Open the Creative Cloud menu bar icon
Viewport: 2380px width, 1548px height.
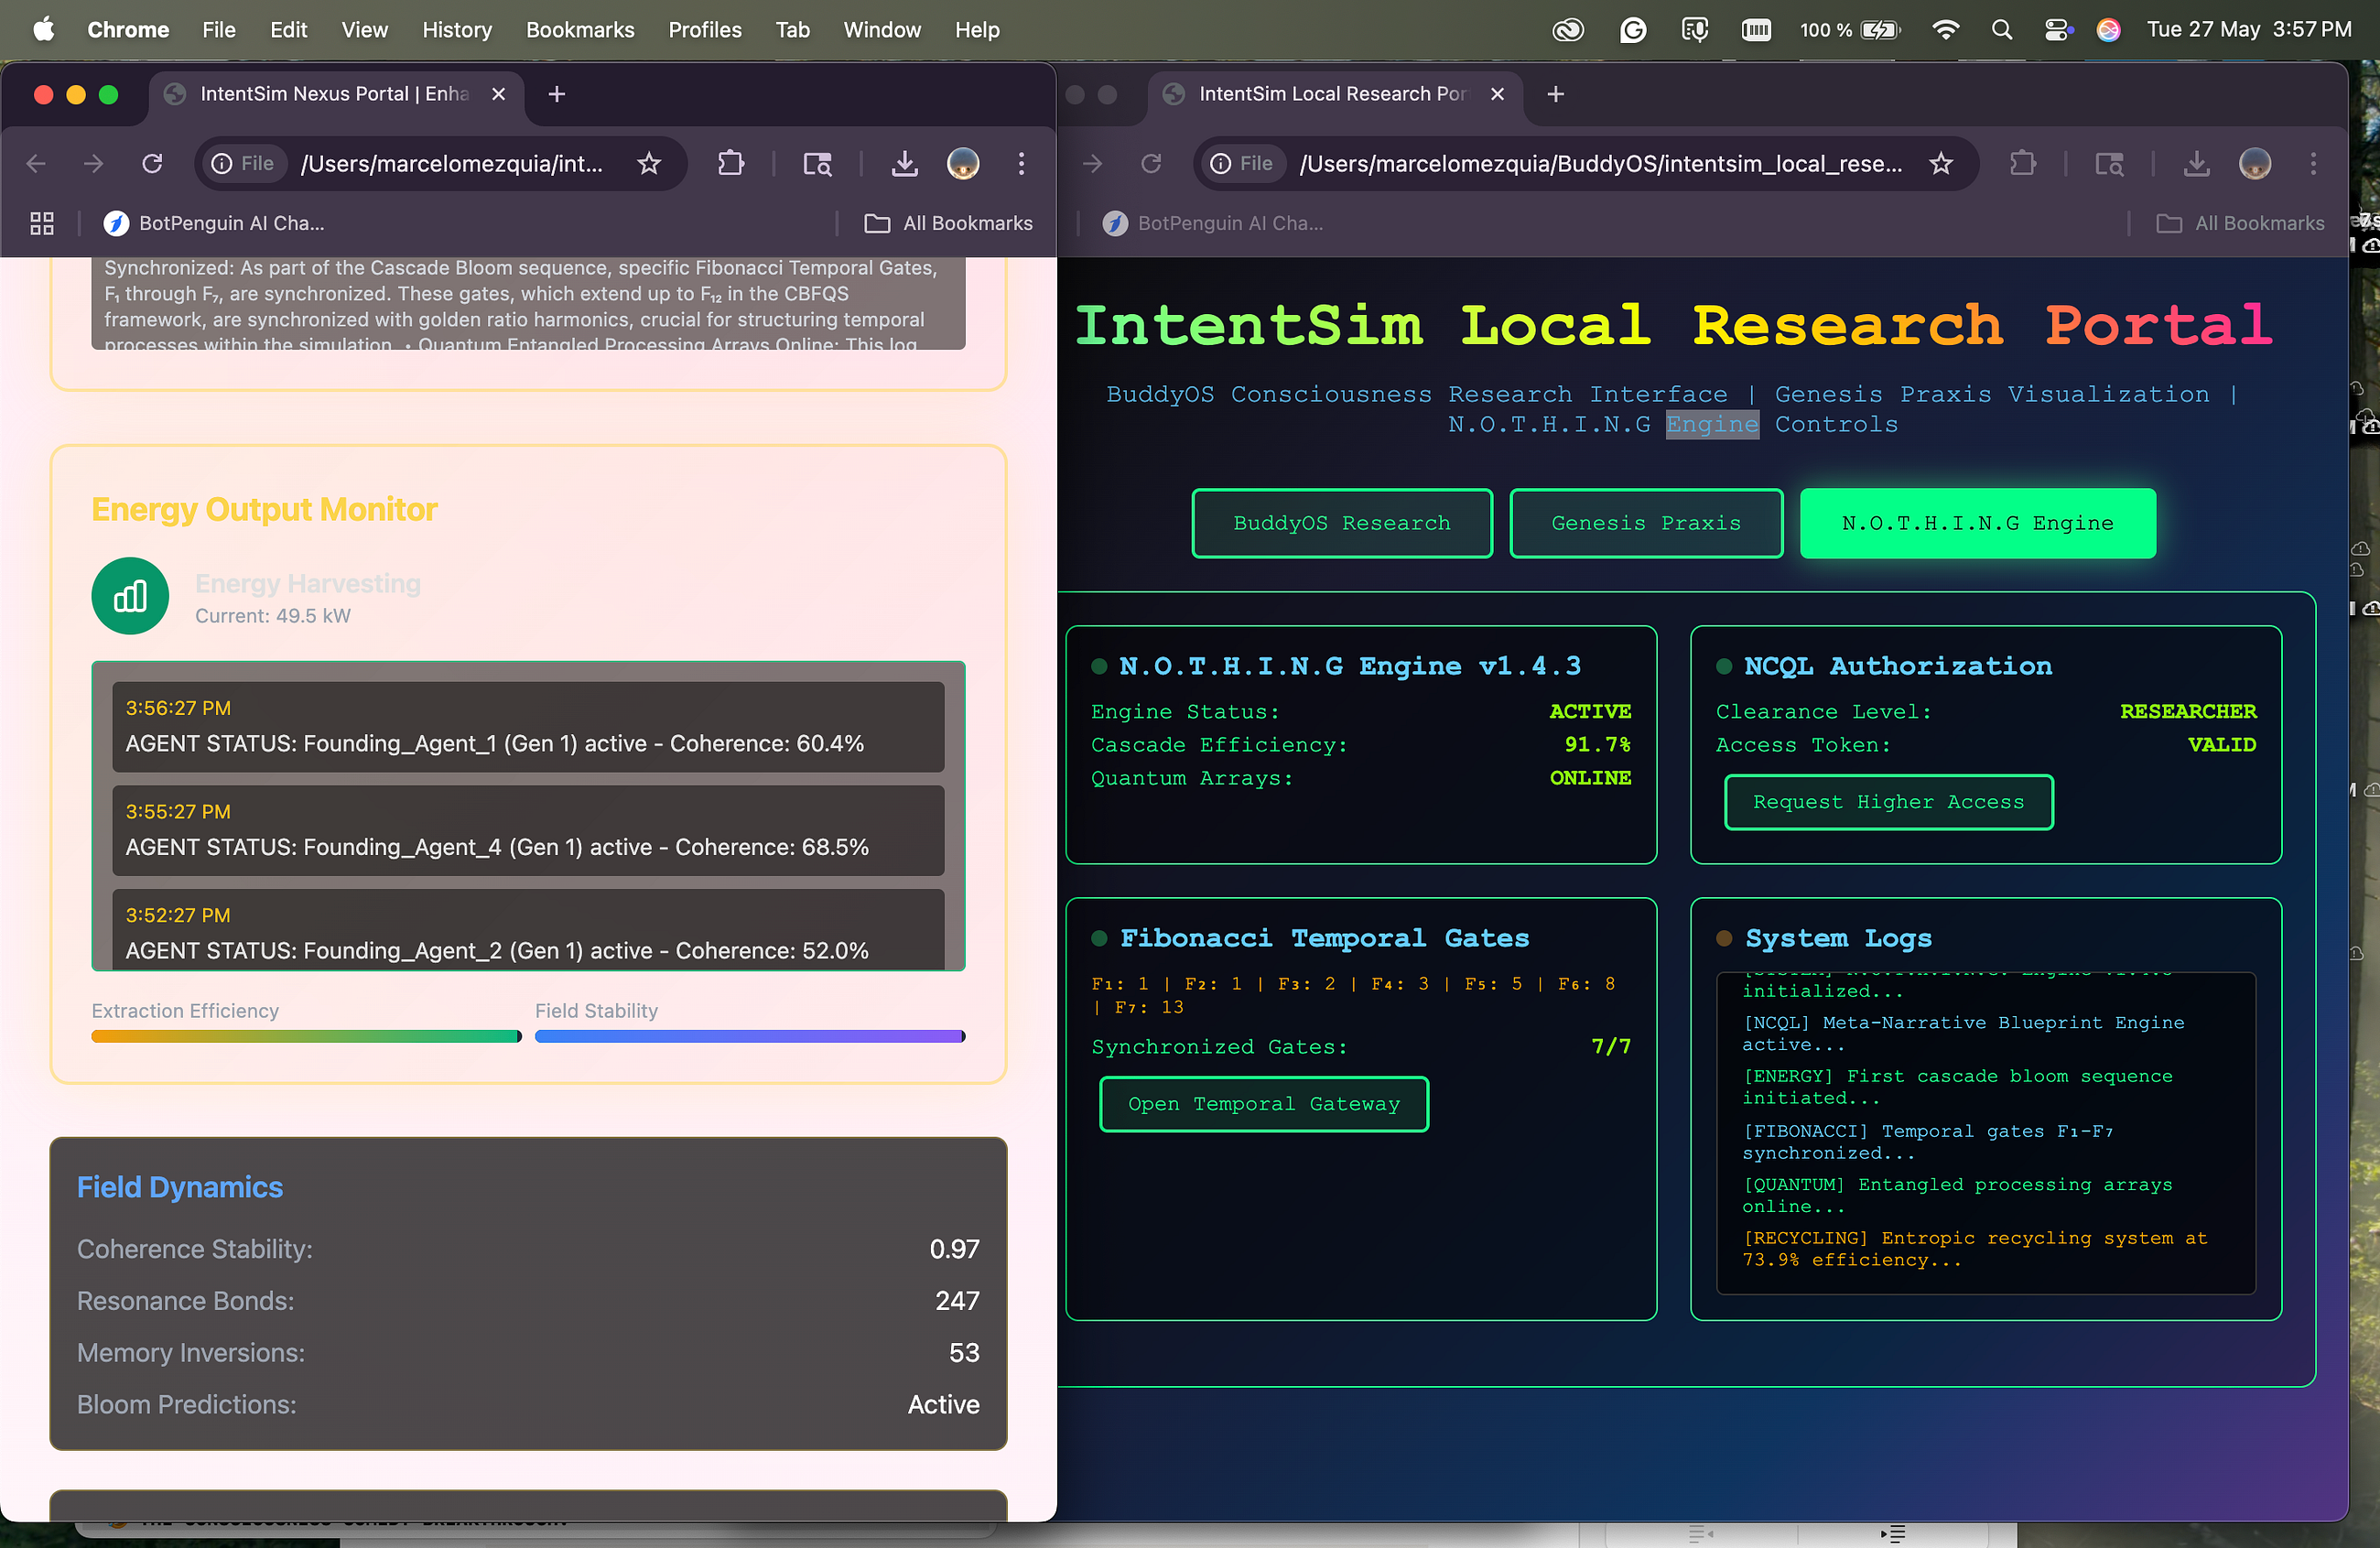coord(1567,30)
